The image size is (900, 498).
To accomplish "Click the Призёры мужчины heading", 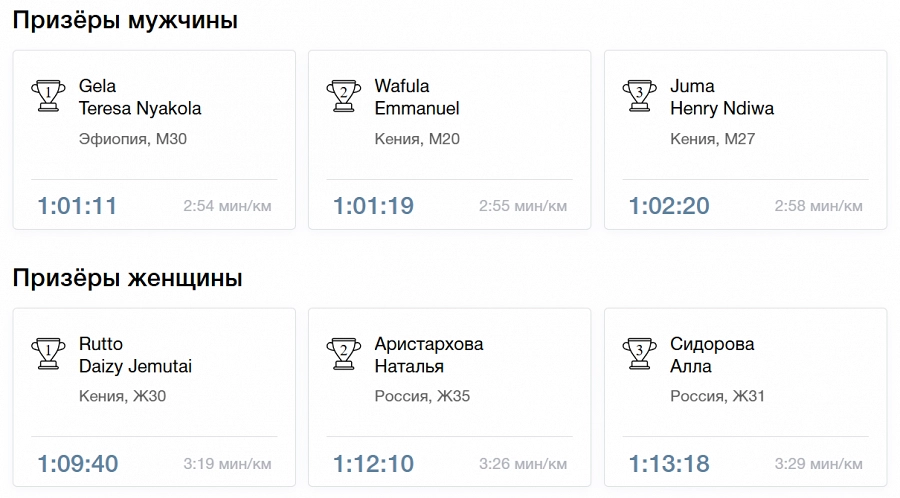I will click(x=125, y=21).
